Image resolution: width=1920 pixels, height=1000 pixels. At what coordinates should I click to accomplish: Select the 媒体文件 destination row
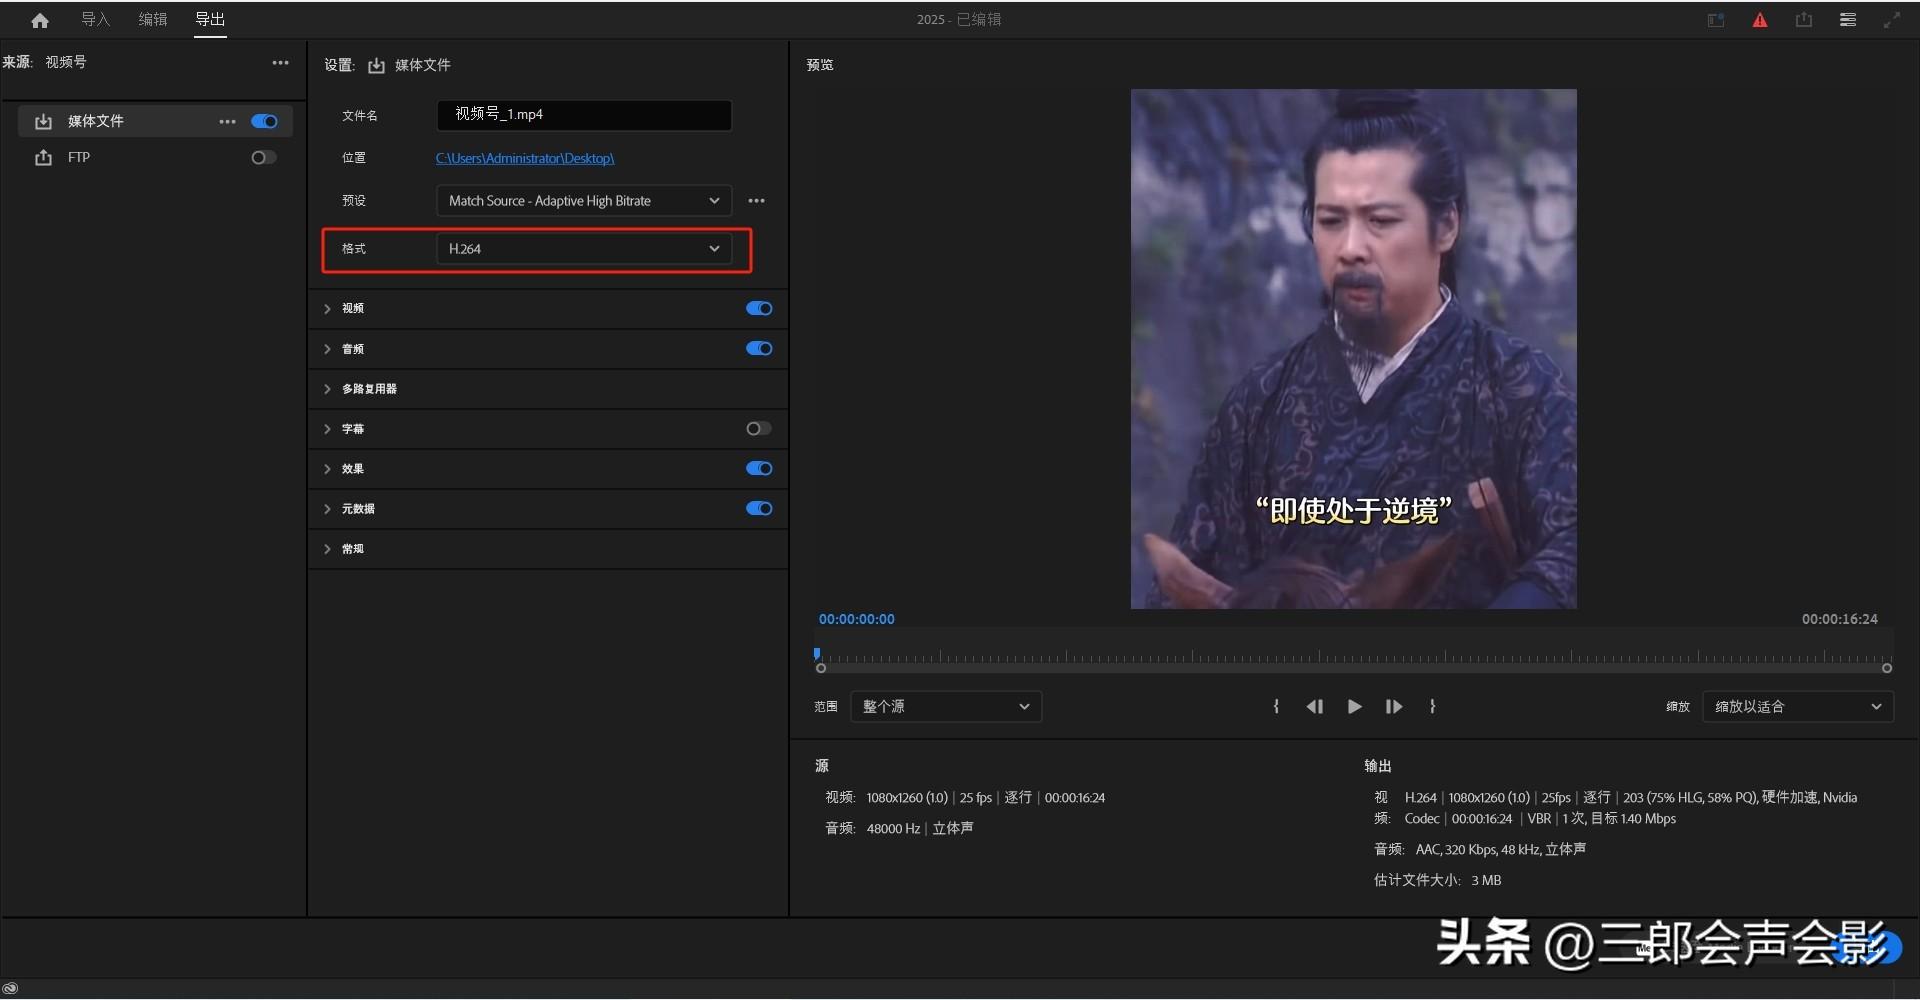pos(156,121)
